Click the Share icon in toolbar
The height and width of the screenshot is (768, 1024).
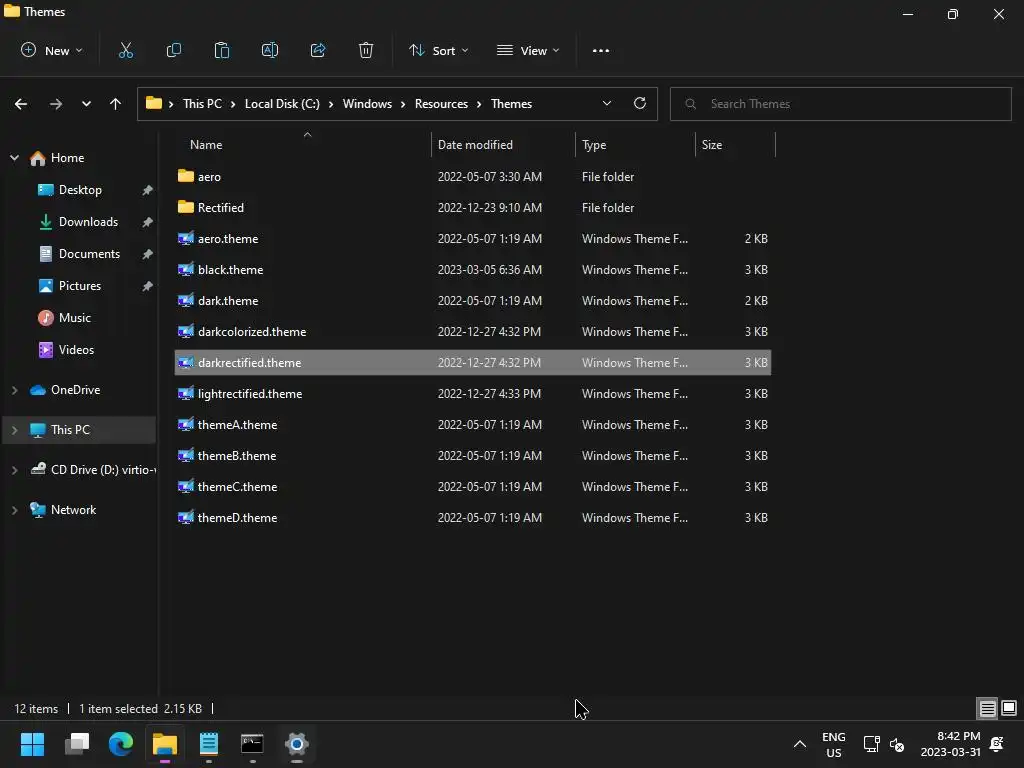click(318, 50)
